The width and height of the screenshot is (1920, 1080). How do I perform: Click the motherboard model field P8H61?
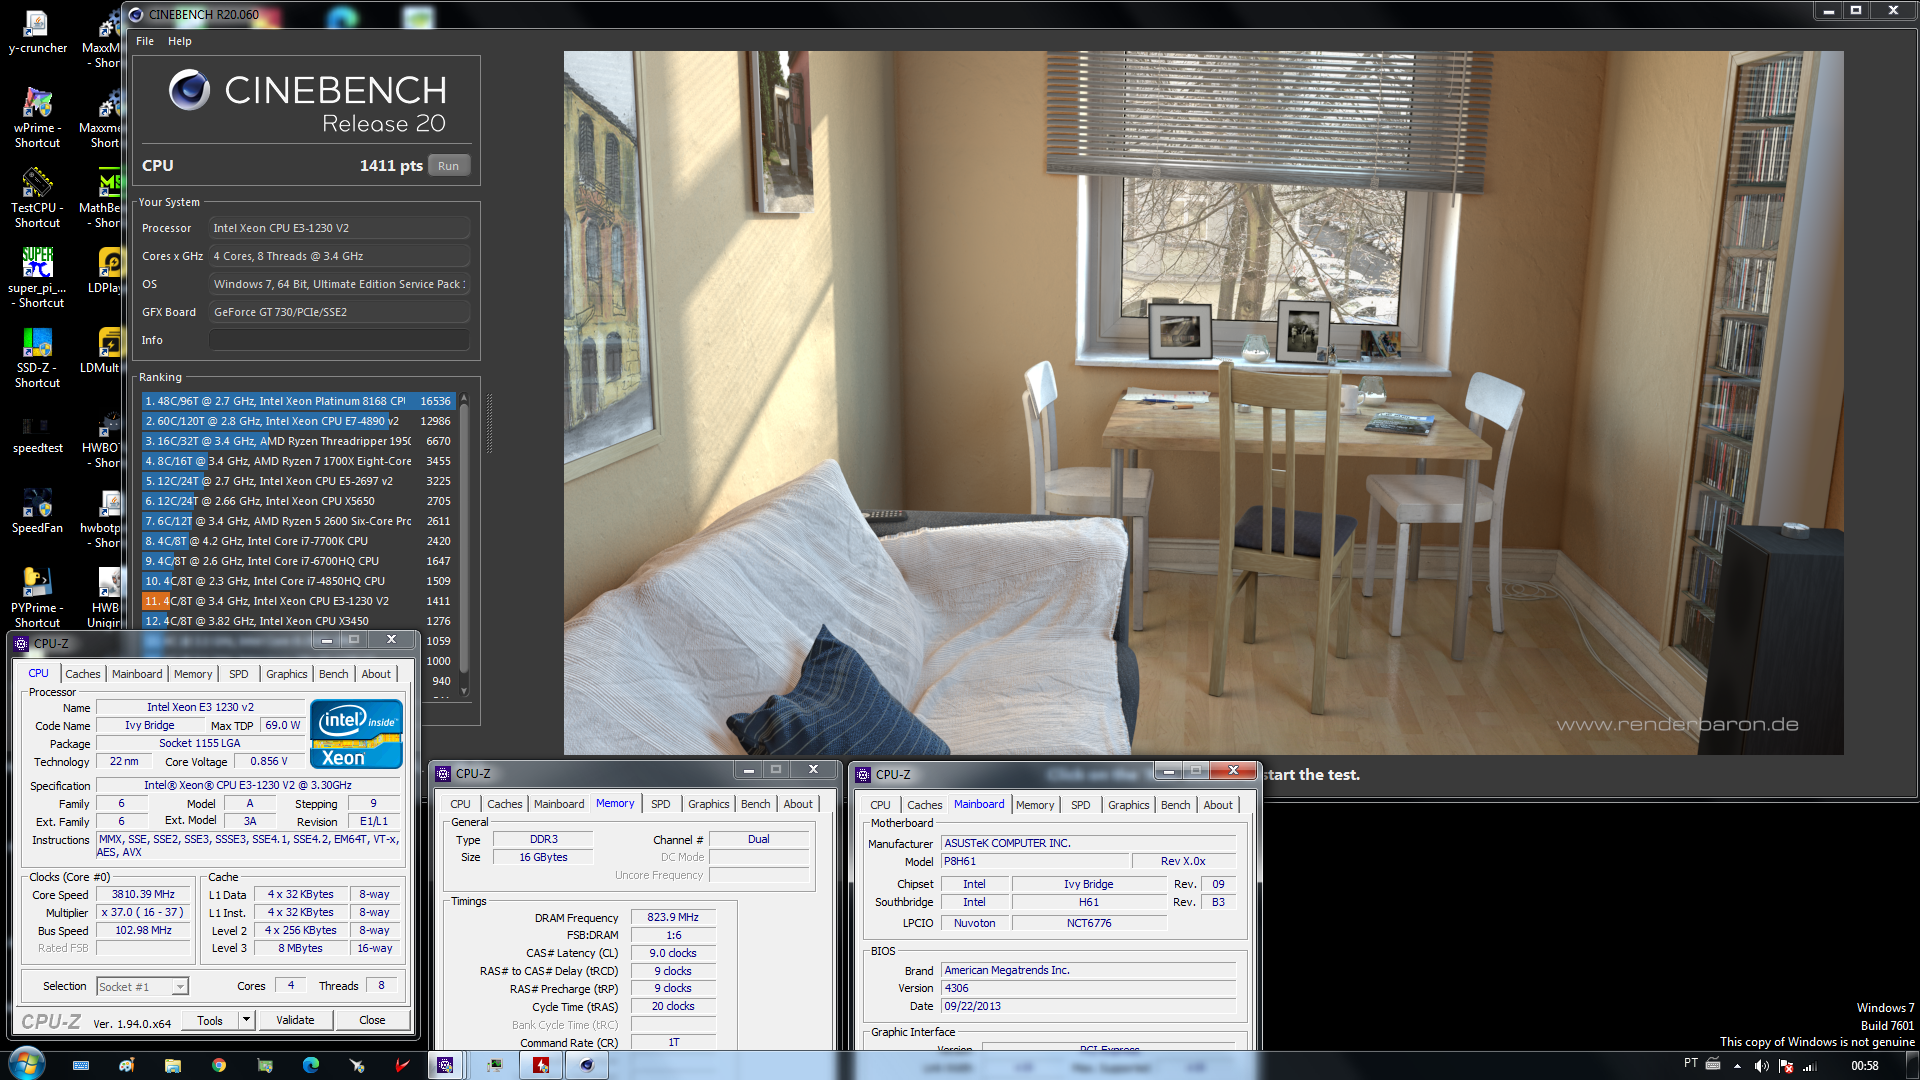[1034, 861]
